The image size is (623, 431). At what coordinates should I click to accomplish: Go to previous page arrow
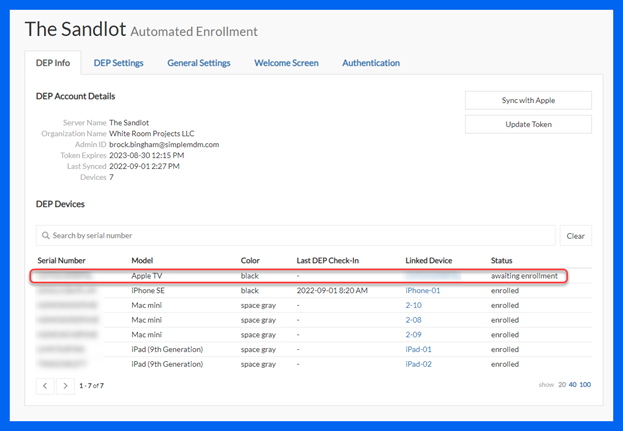(x=45, y=386)
